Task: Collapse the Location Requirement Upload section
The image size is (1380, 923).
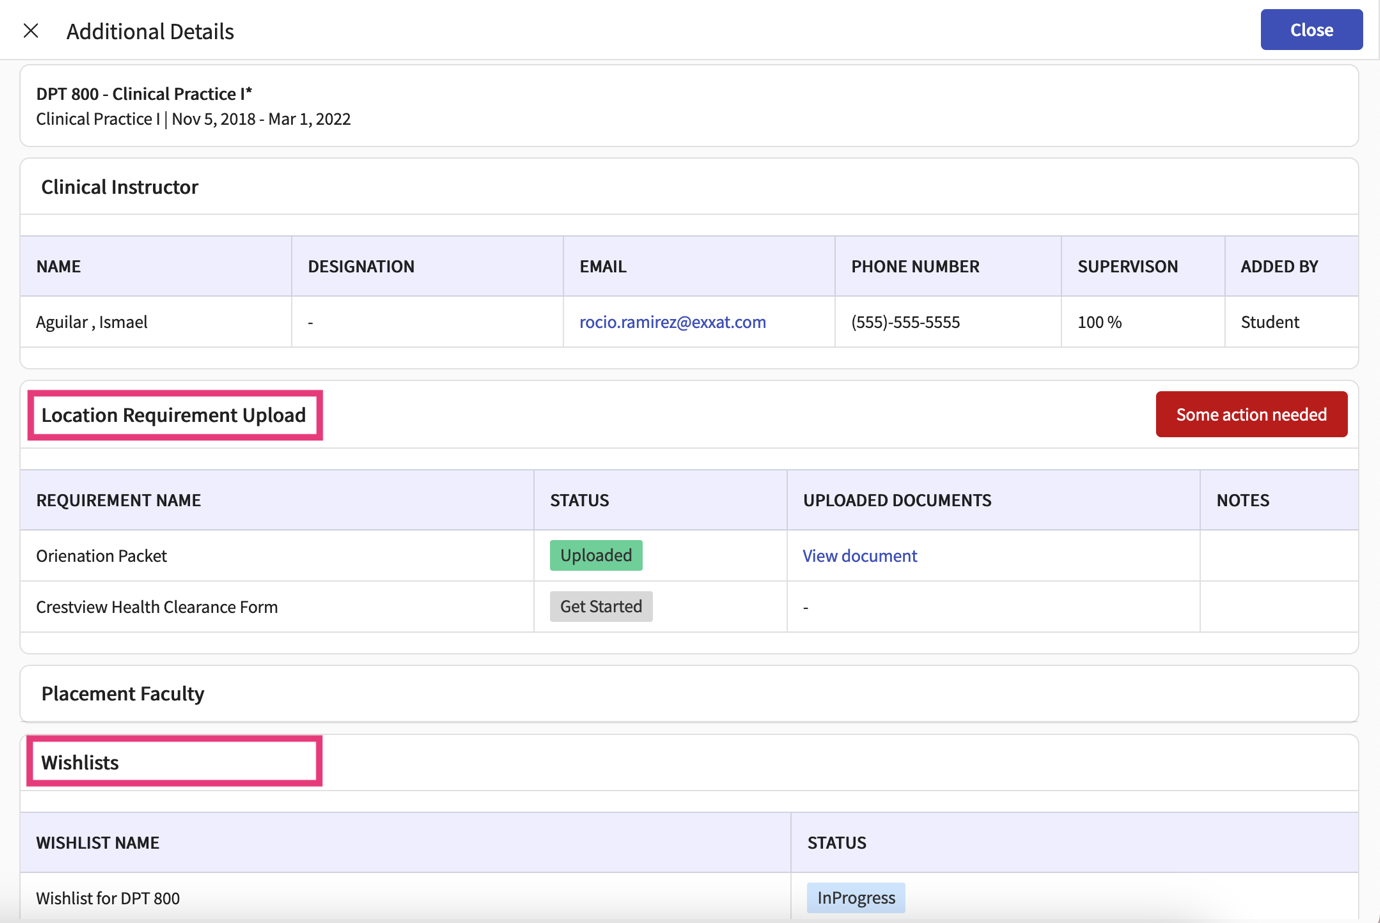Action: pos(175,414)
